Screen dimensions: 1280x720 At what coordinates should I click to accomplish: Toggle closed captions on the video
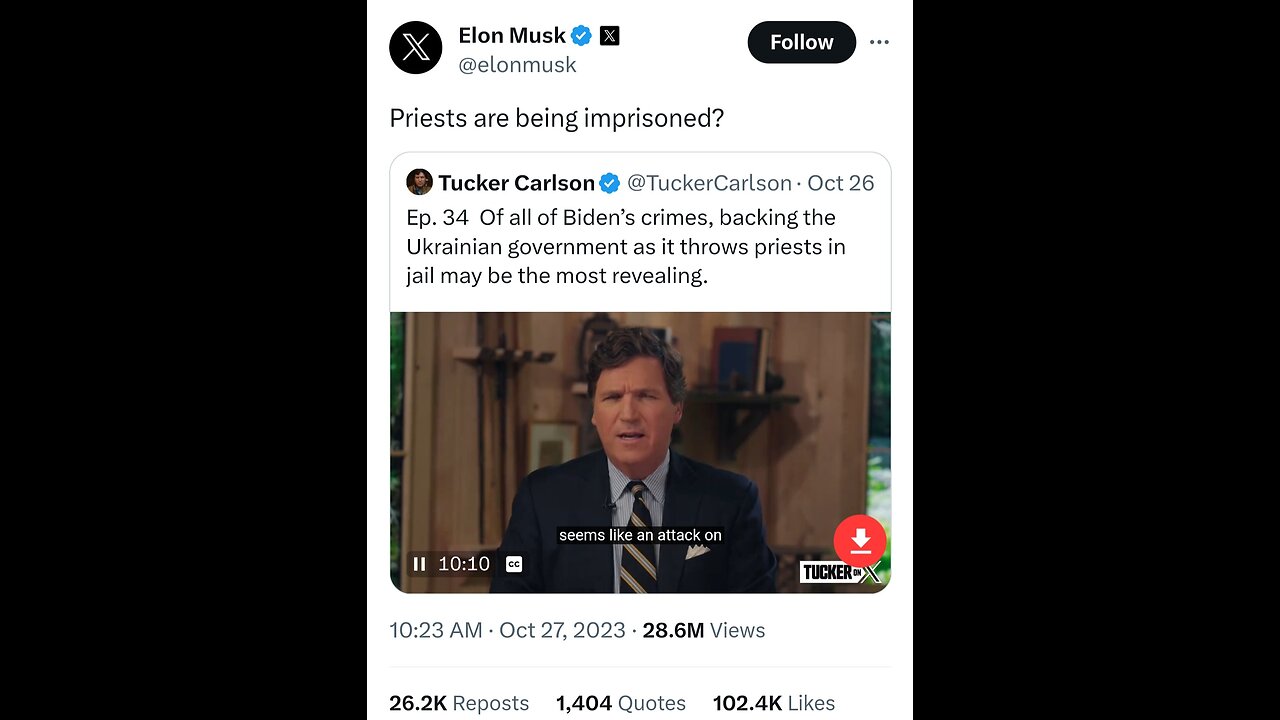point(514,564)
